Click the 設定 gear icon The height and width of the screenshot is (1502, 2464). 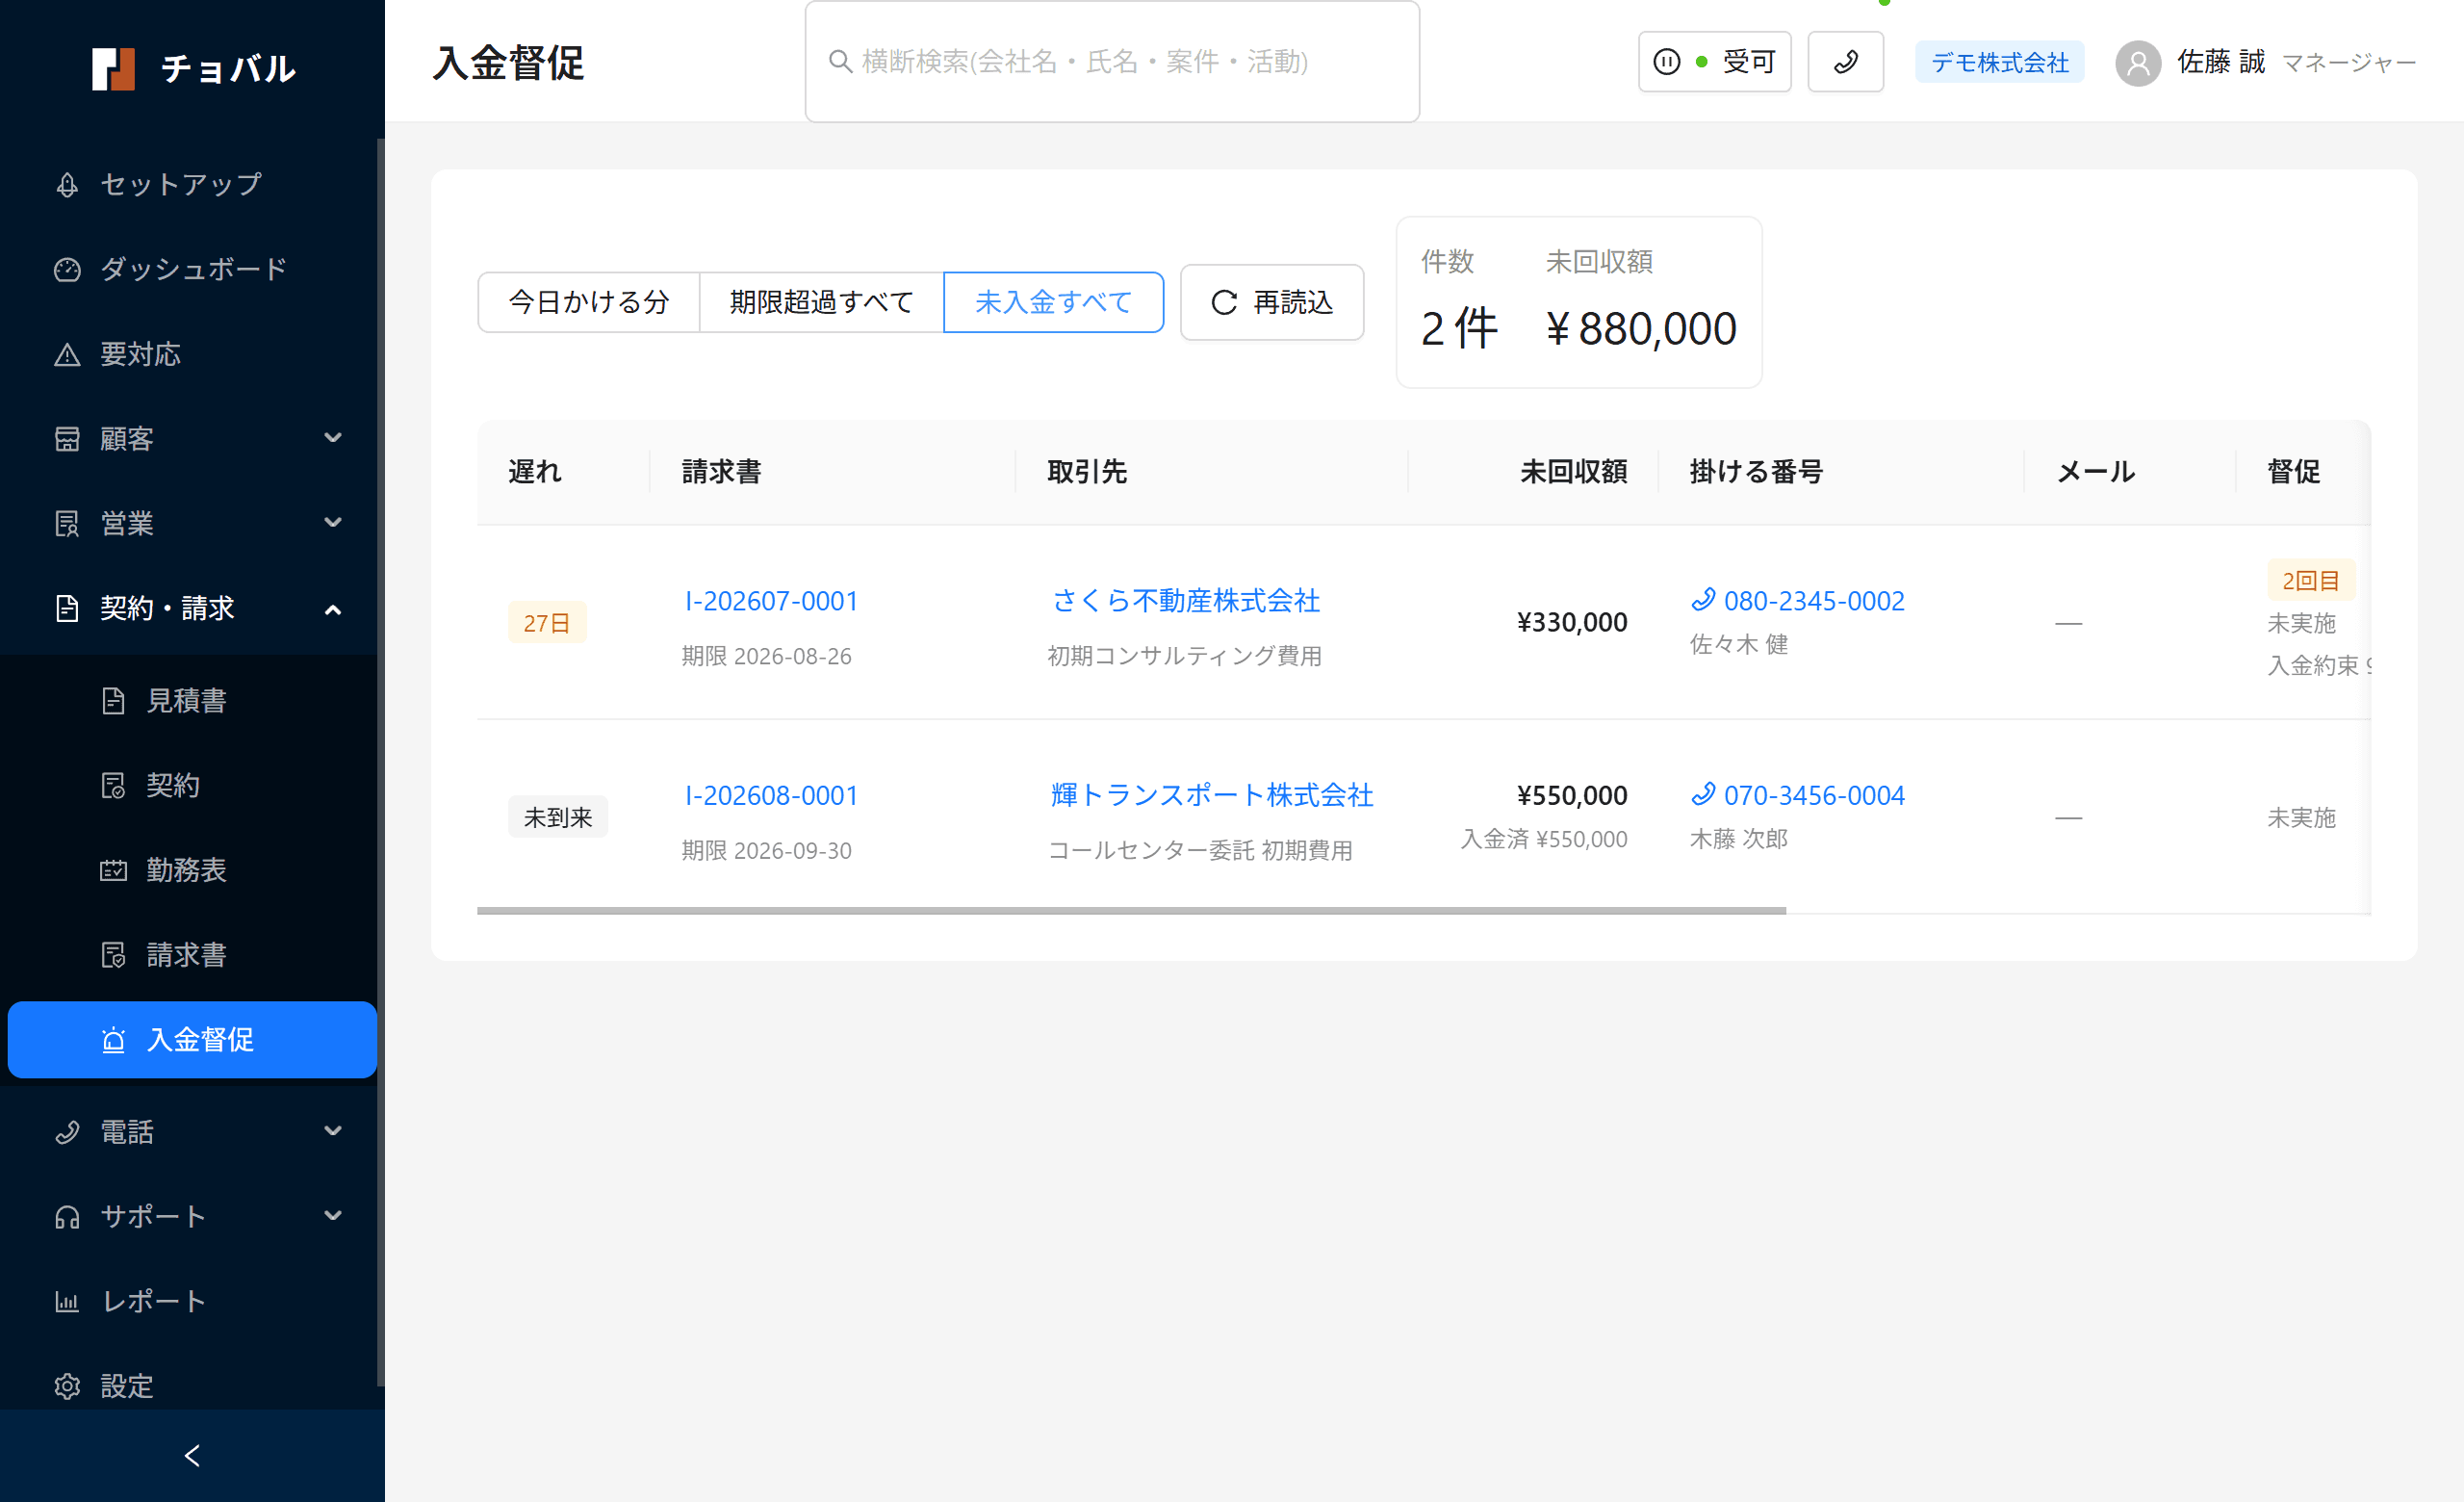(67, 1386)
